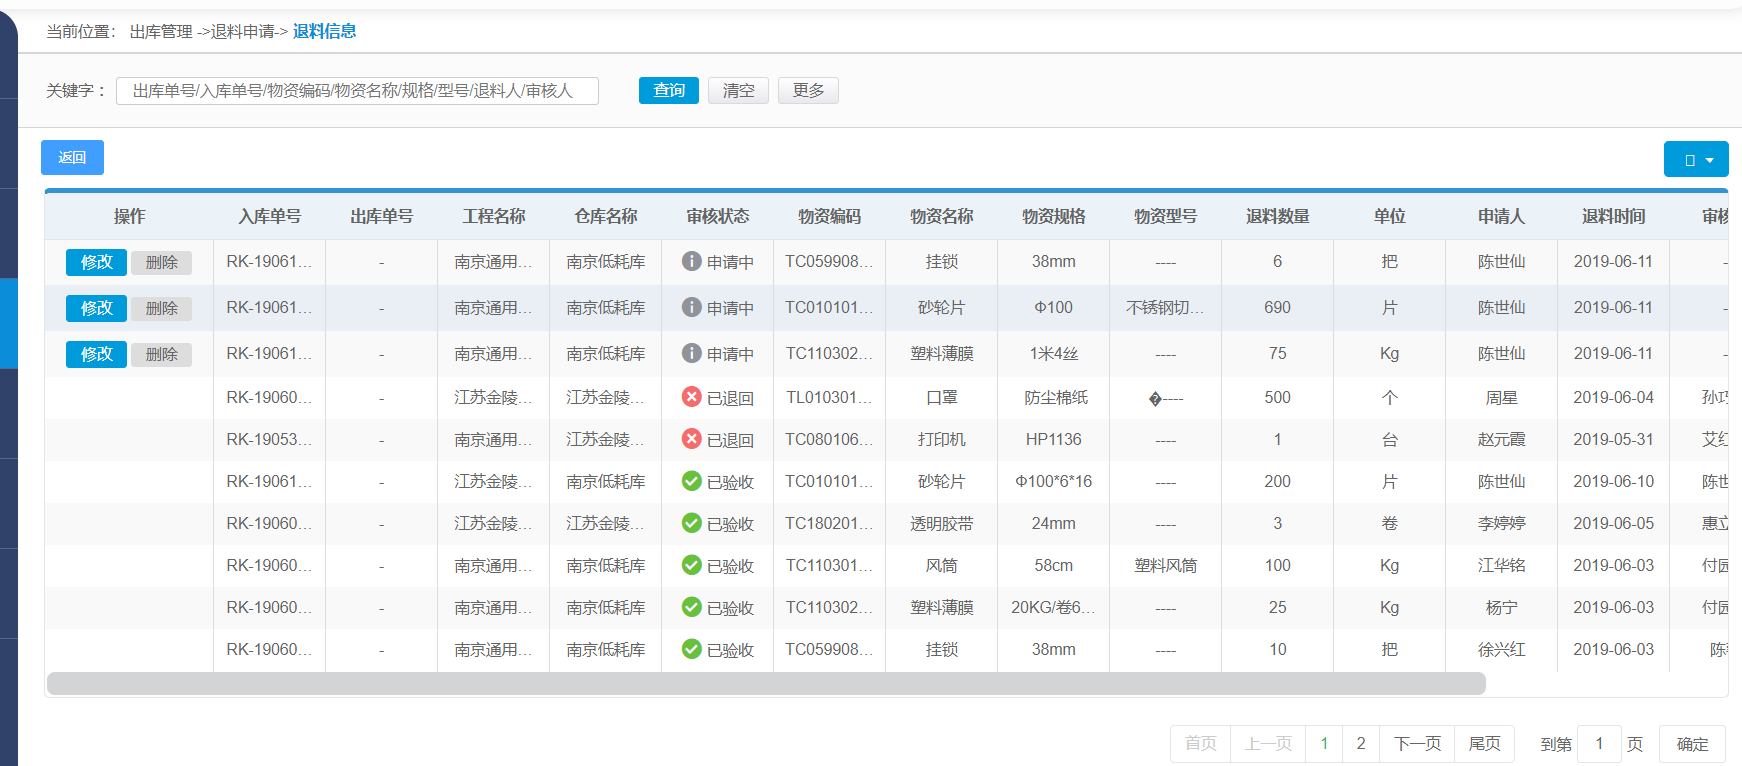Go to page 2 of results
Image resolution: width=1742 pixels, height=766 pixels.
click(1360, 743)
